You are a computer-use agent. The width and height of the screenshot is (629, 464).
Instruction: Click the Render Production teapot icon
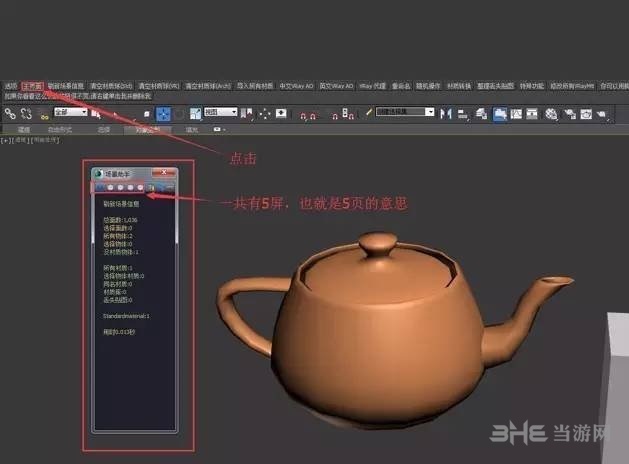pos(601,115)
